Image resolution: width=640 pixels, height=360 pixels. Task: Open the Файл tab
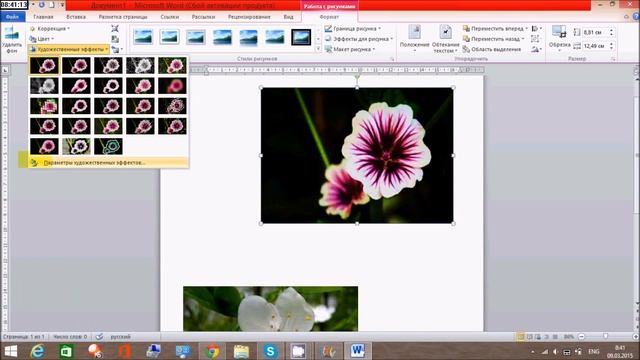pyautogui.click(x=13, y=17)
